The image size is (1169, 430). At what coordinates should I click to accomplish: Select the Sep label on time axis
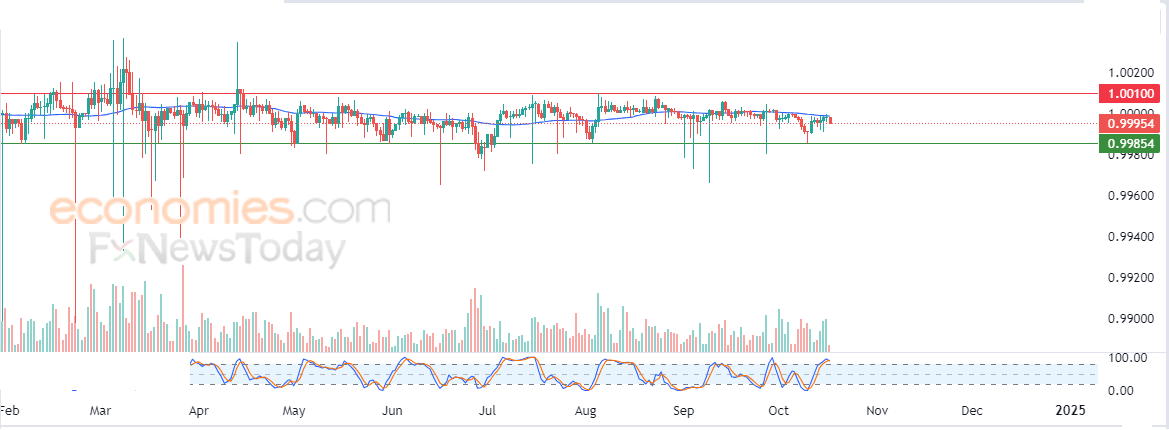click(x=684, y=411)
